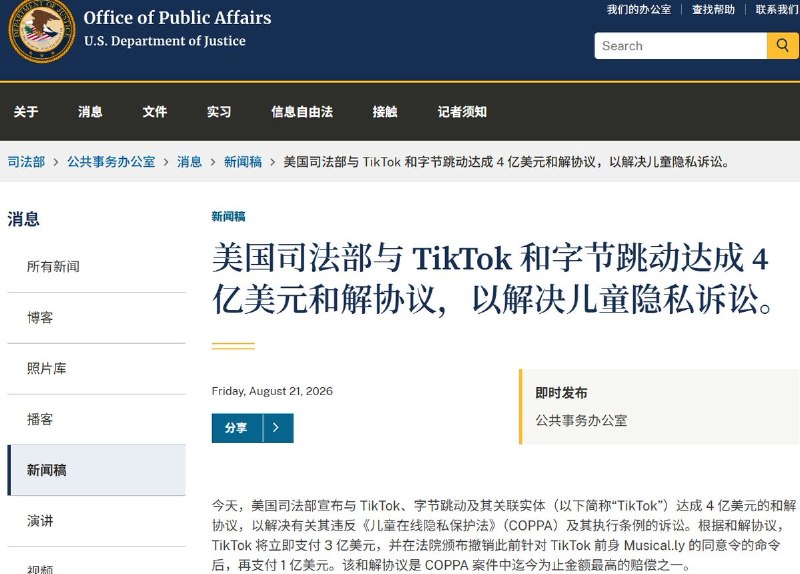
Task: Click the final breadcrumb article title text
Action: (x=507, y=162)
